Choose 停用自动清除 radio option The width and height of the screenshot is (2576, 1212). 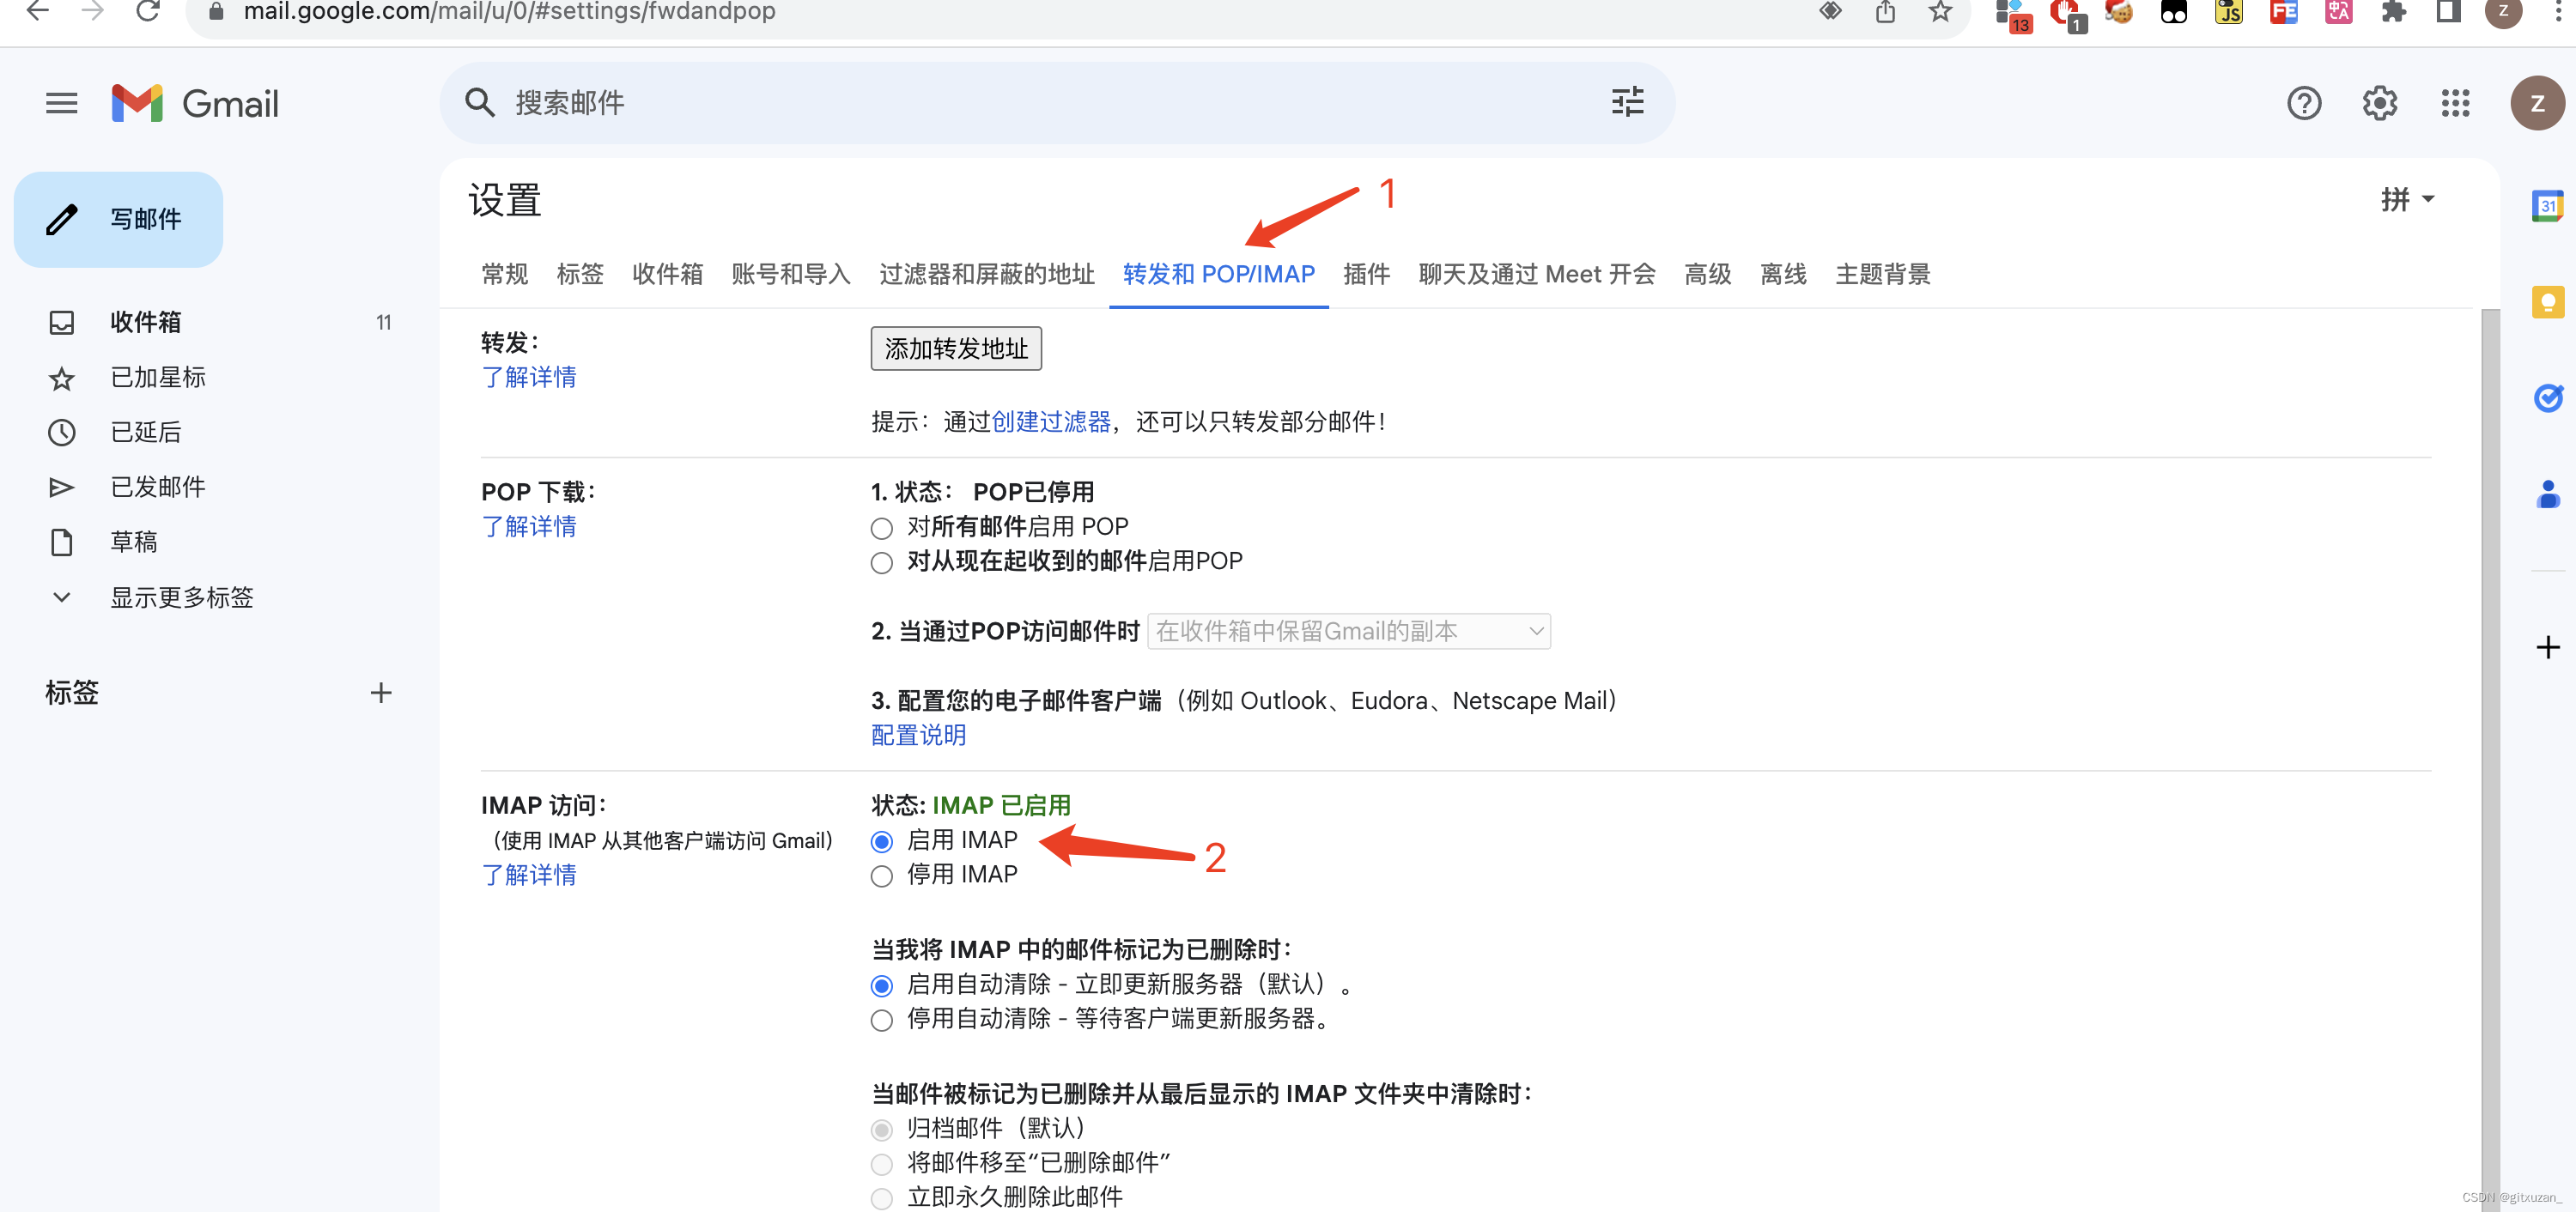click(881, 1020)
